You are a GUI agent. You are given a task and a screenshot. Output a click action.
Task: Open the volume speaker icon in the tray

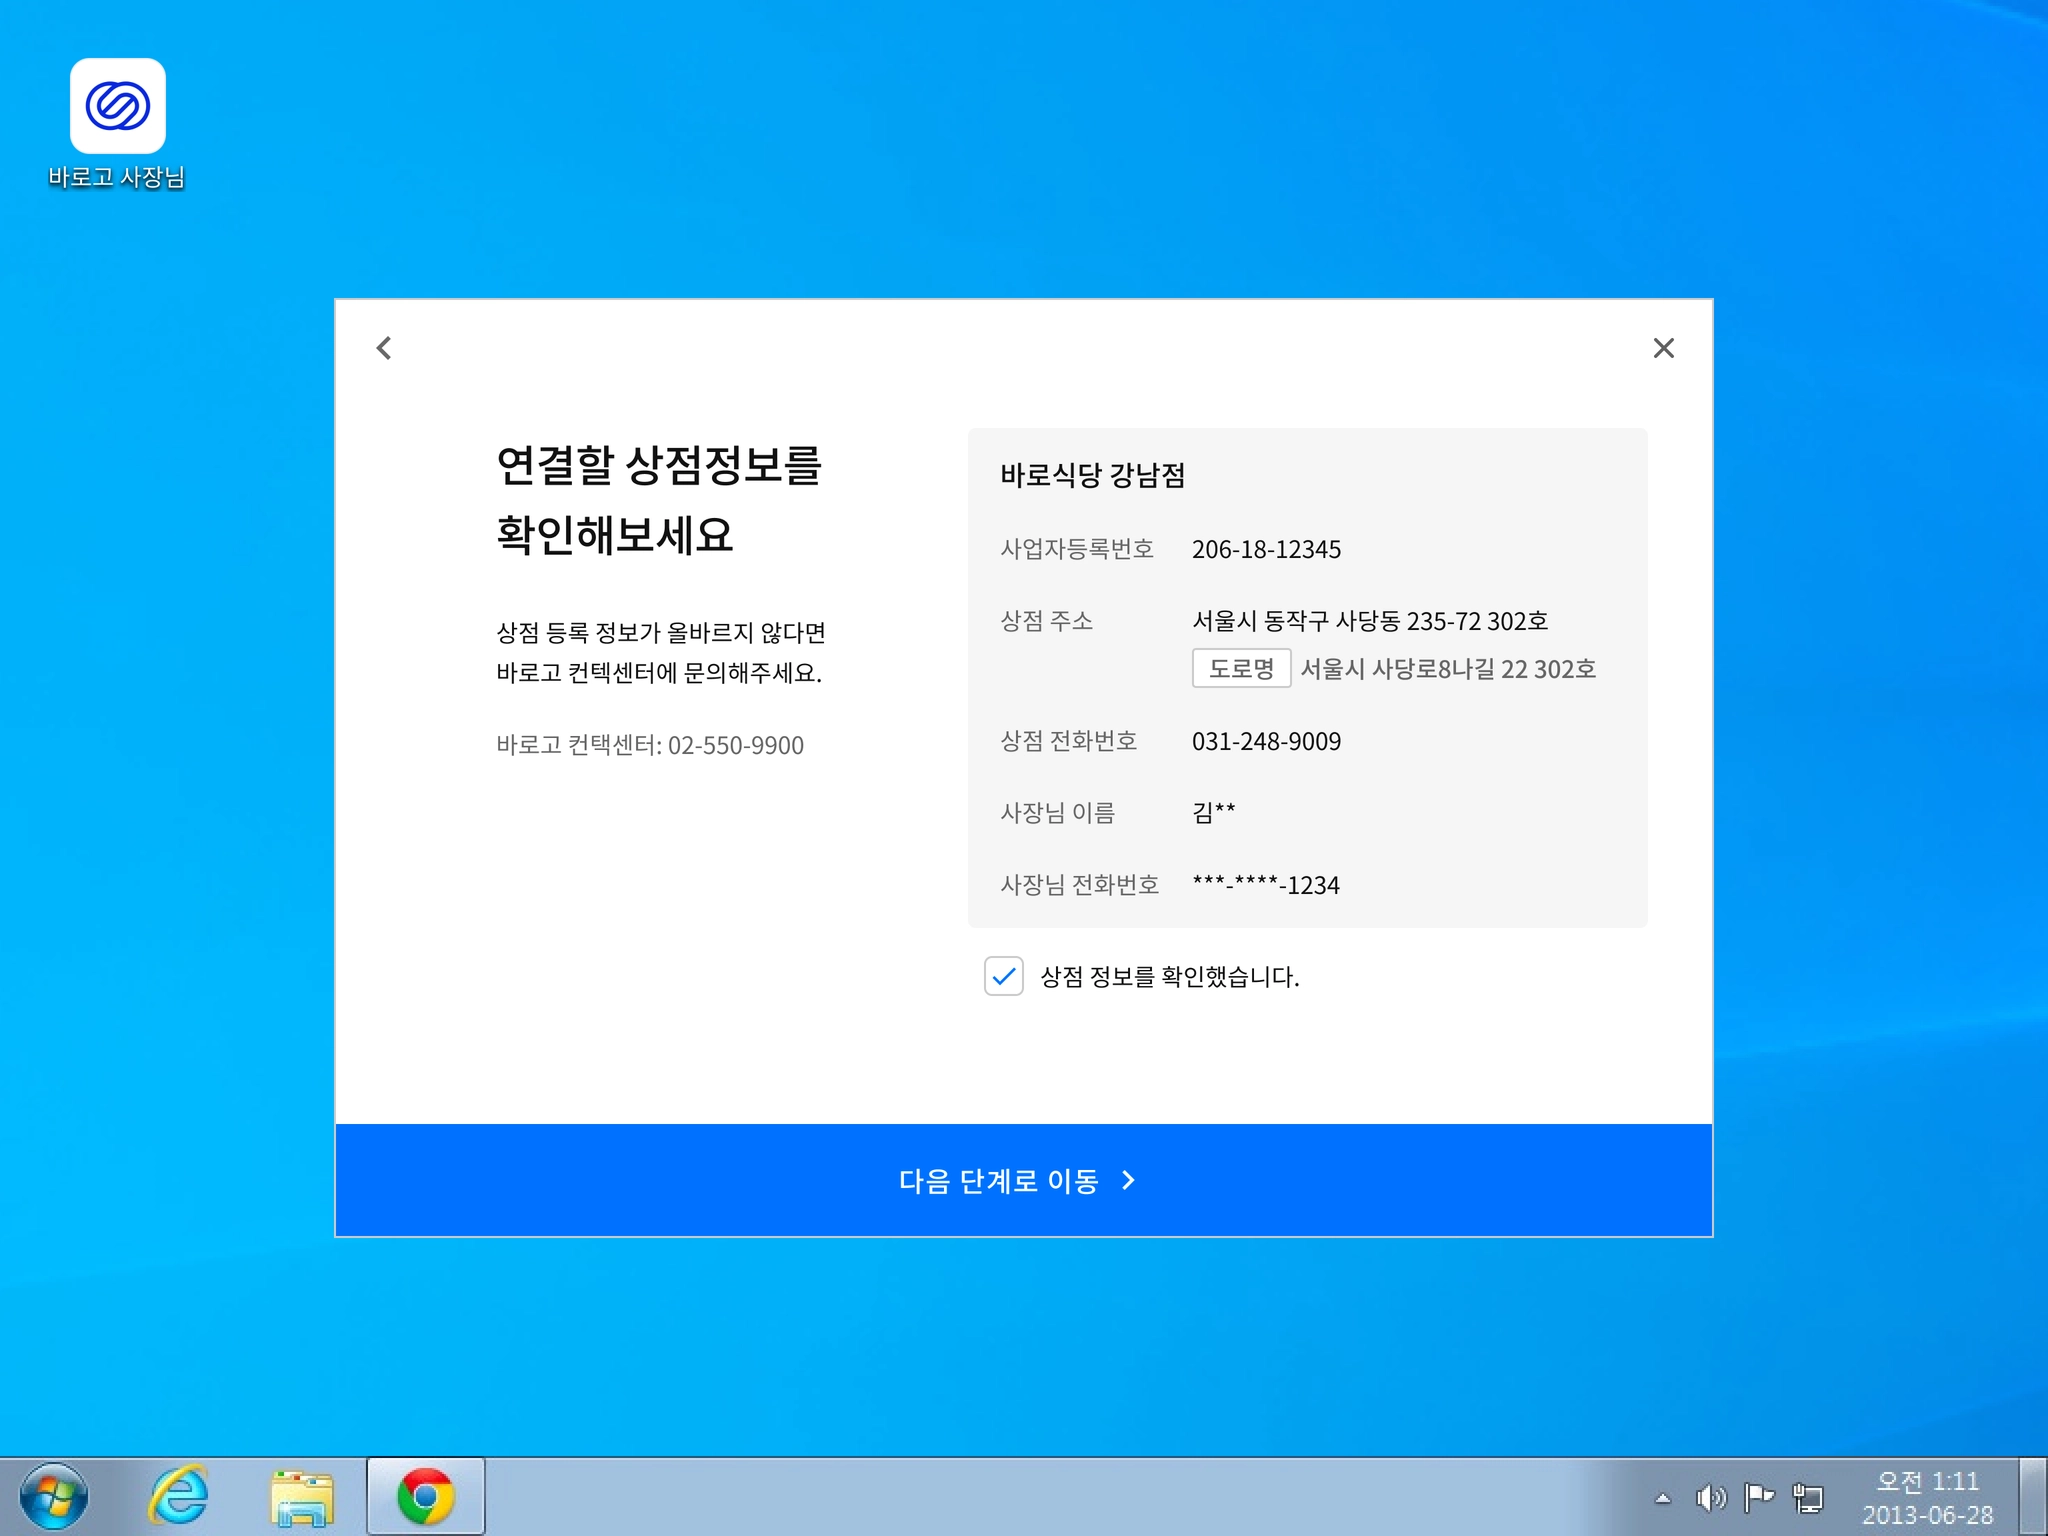tap(1710, 1498)
